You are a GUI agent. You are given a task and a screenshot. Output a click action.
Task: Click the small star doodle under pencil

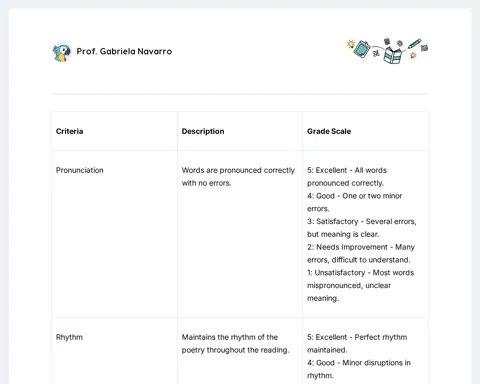click(x=413, y=55)
